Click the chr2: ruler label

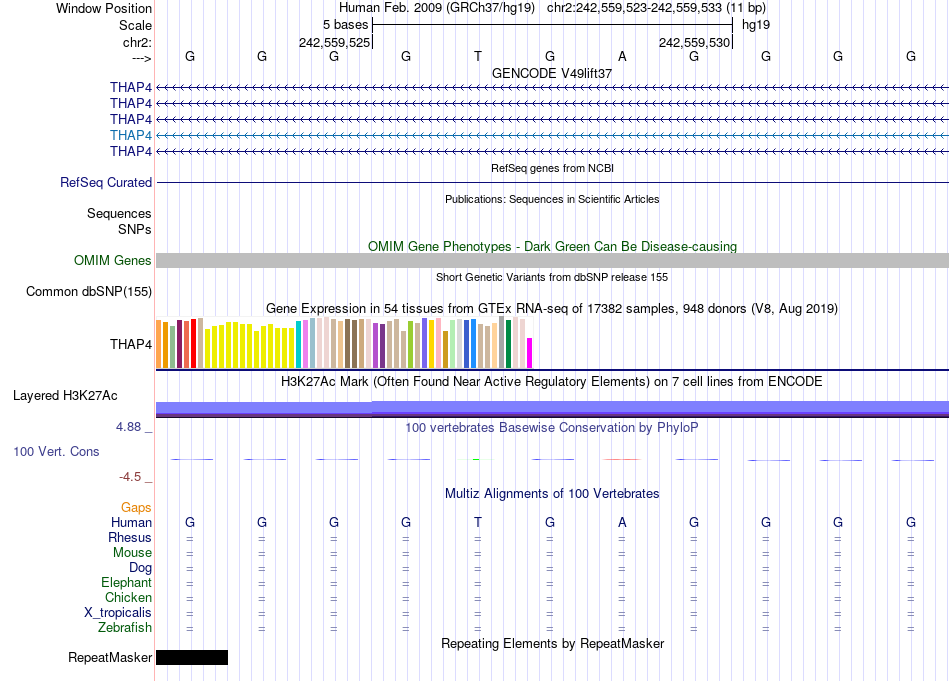(x=137, y=42)
